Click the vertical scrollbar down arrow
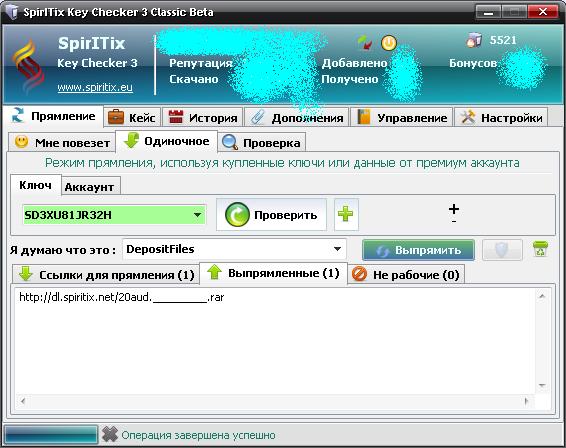The width and height of the screenshot is (566, 448). click(542, 386)
